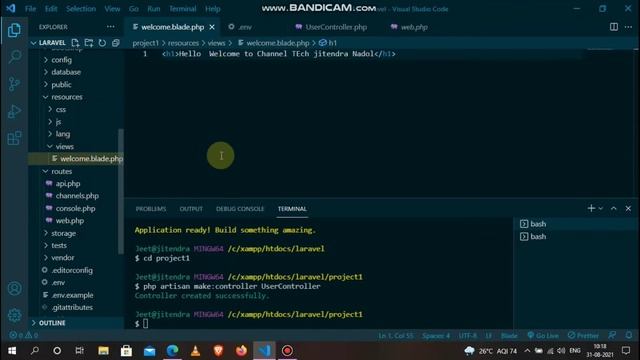Open Manage gear menu
This screenshot has height=360, width=640.
coord(14,315)
